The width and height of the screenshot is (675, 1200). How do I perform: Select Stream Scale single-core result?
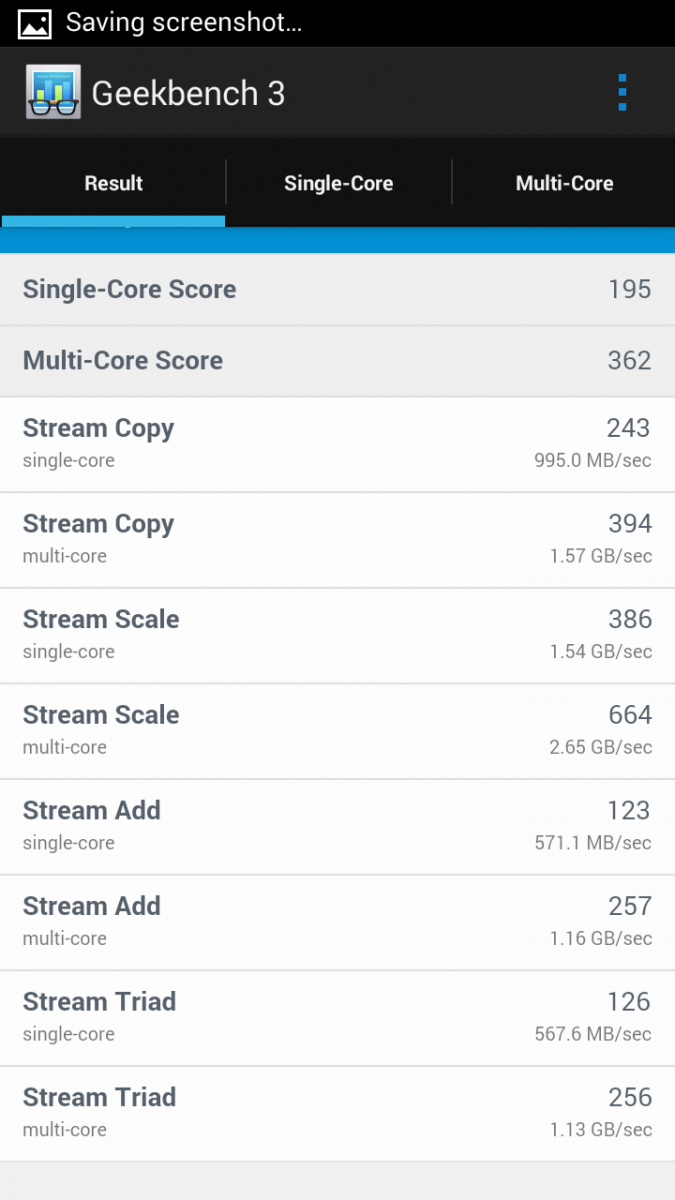pyautogui.click(x=337, y=635)
